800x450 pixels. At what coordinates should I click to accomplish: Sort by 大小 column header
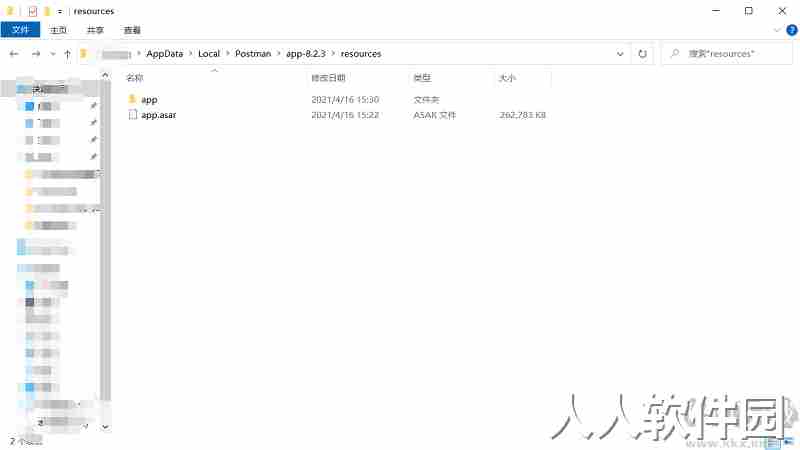tap(507, 78)
